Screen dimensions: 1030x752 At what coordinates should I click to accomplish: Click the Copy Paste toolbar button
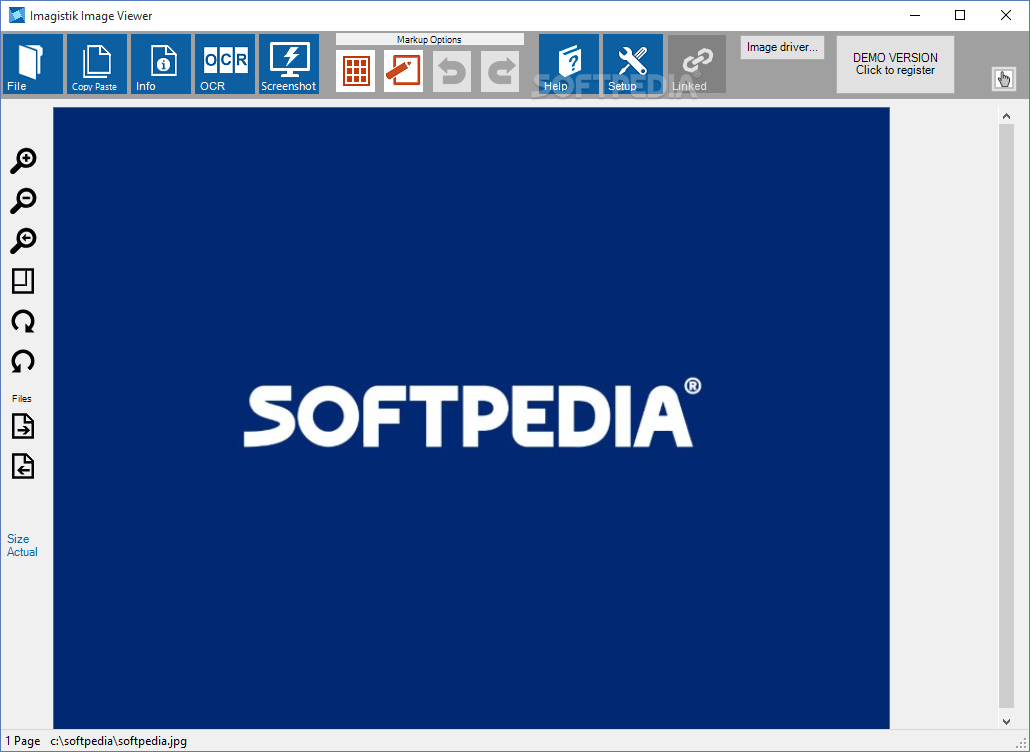click(97, 64)
